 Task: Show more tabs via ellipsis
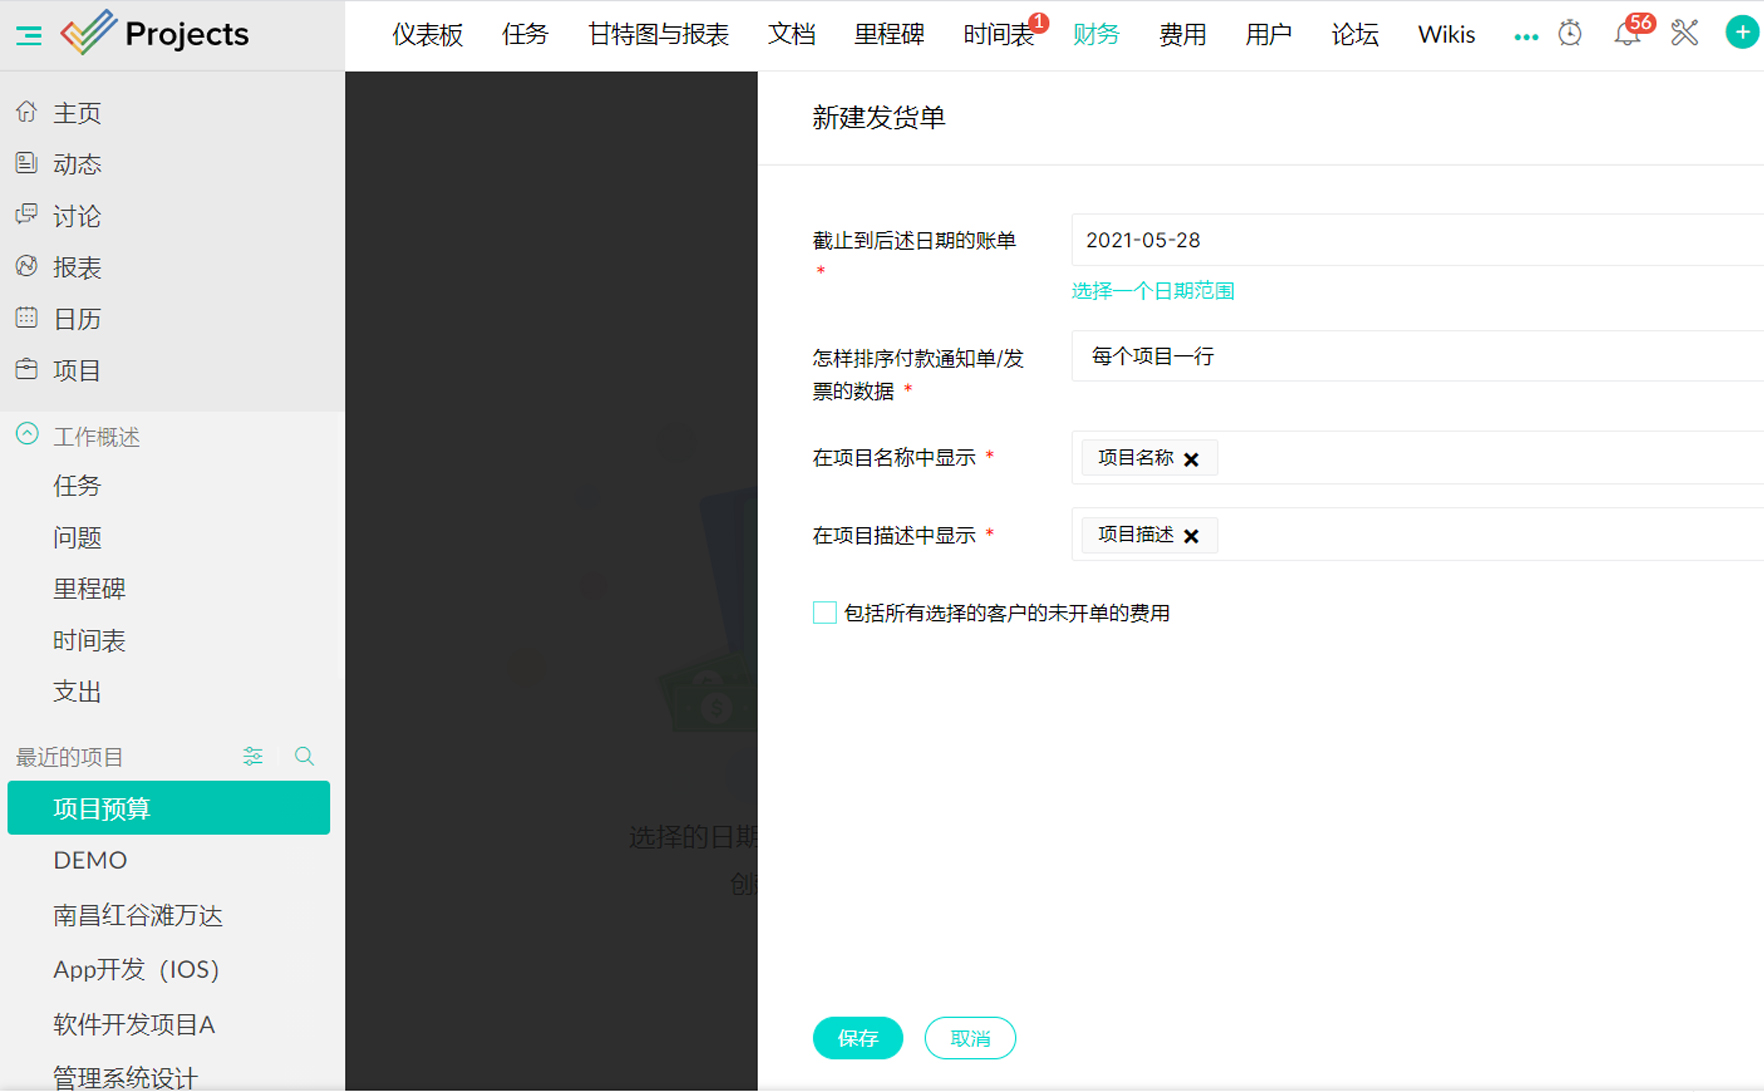point(1525,37)
